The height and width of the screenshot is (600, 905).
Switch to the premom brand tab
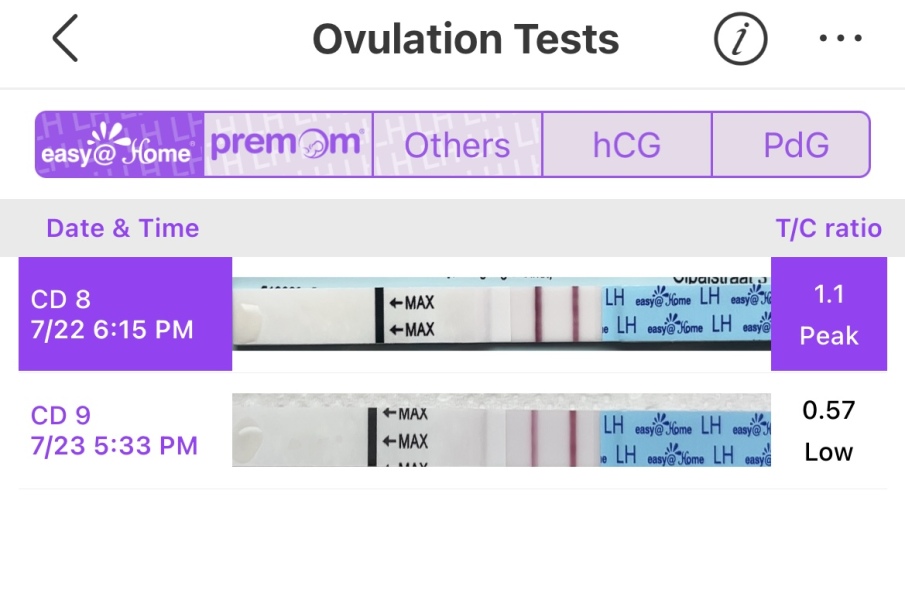click(288, 145)
